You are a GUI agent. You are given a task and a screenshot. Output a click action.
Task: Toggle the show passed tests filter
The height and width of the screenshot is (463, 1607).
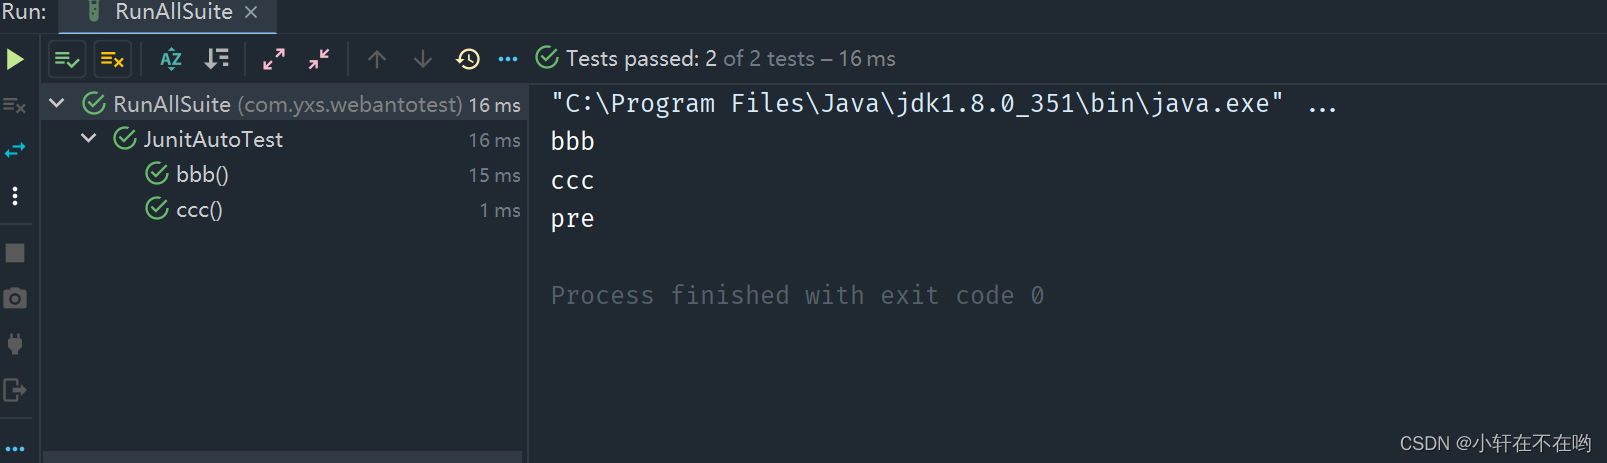tap(67, 60)
